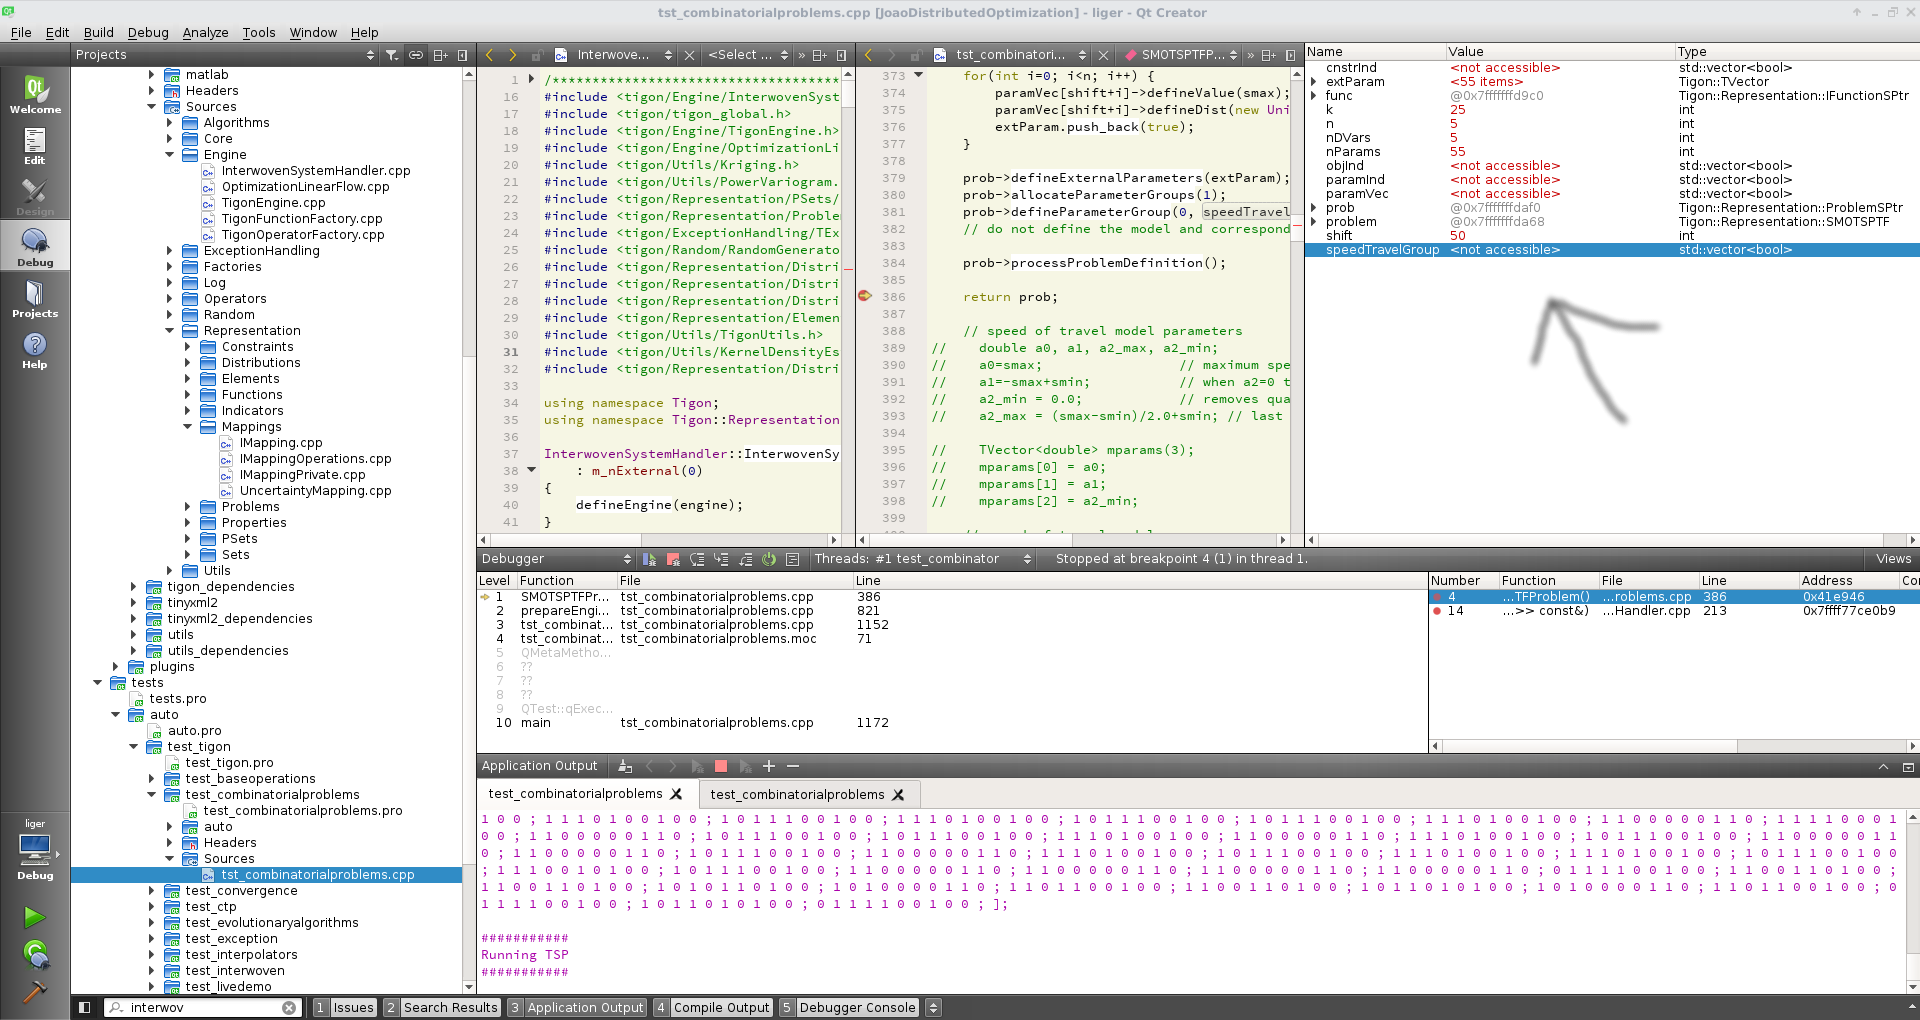Expand the Problems folder in tree

click(187, 507)
